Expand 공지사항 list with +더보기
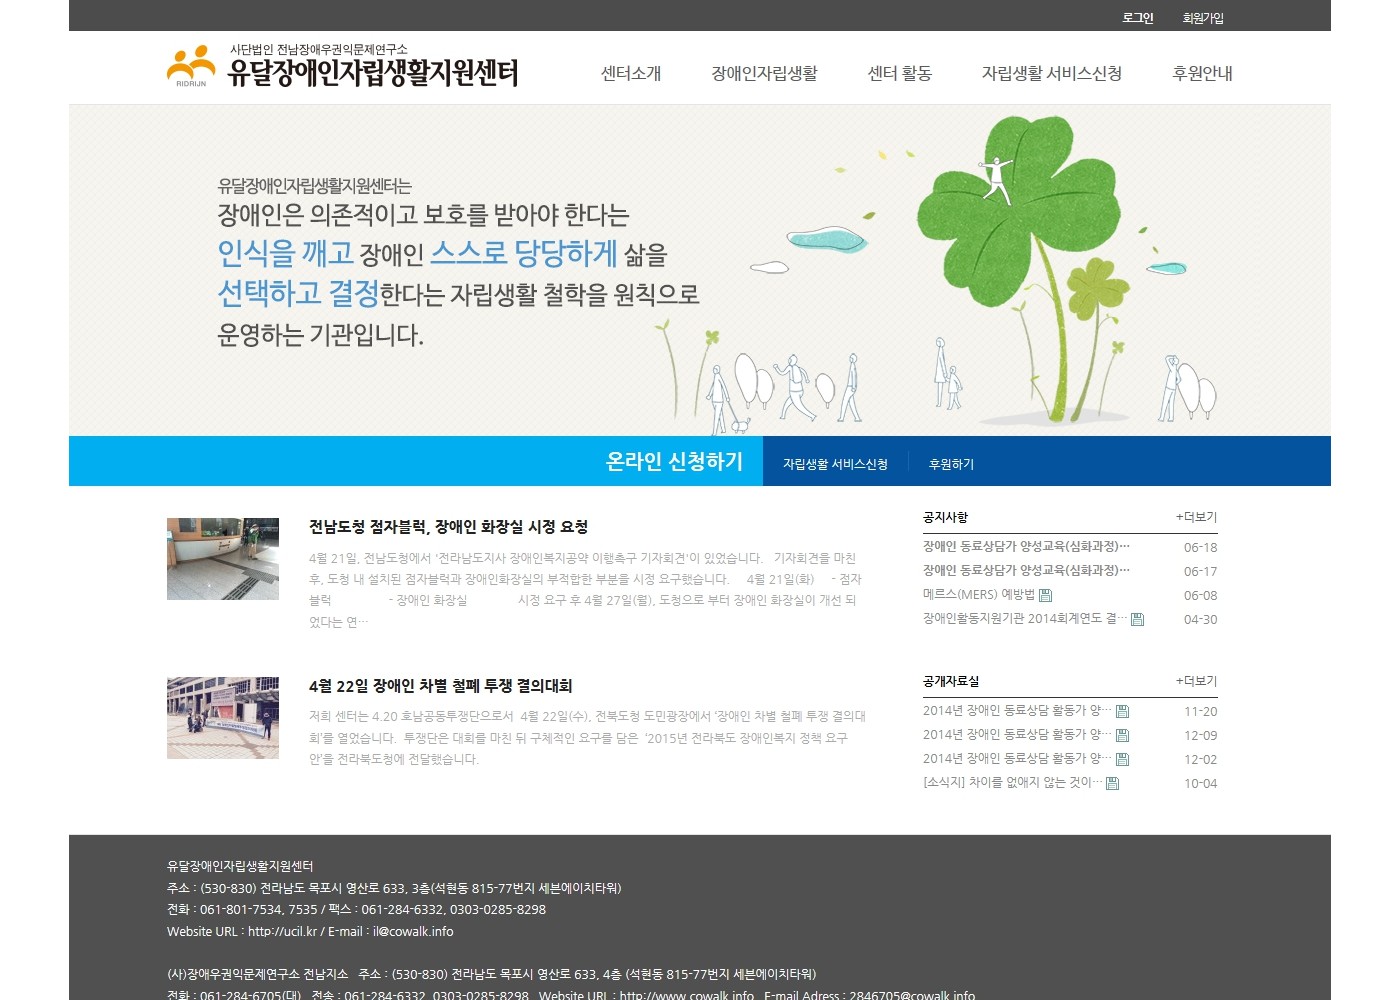The height and width of the screenshot is (1000, 1400). pos(1196,517)
